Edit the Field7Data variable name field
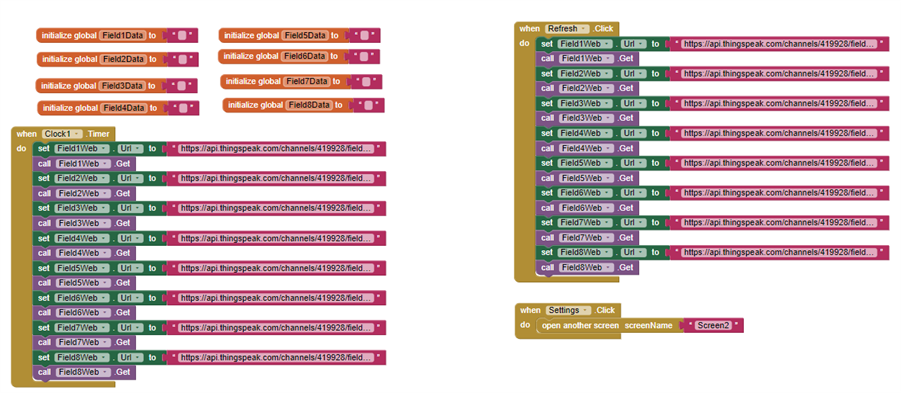Screen dimensions: 901x393 coord(307,82)
